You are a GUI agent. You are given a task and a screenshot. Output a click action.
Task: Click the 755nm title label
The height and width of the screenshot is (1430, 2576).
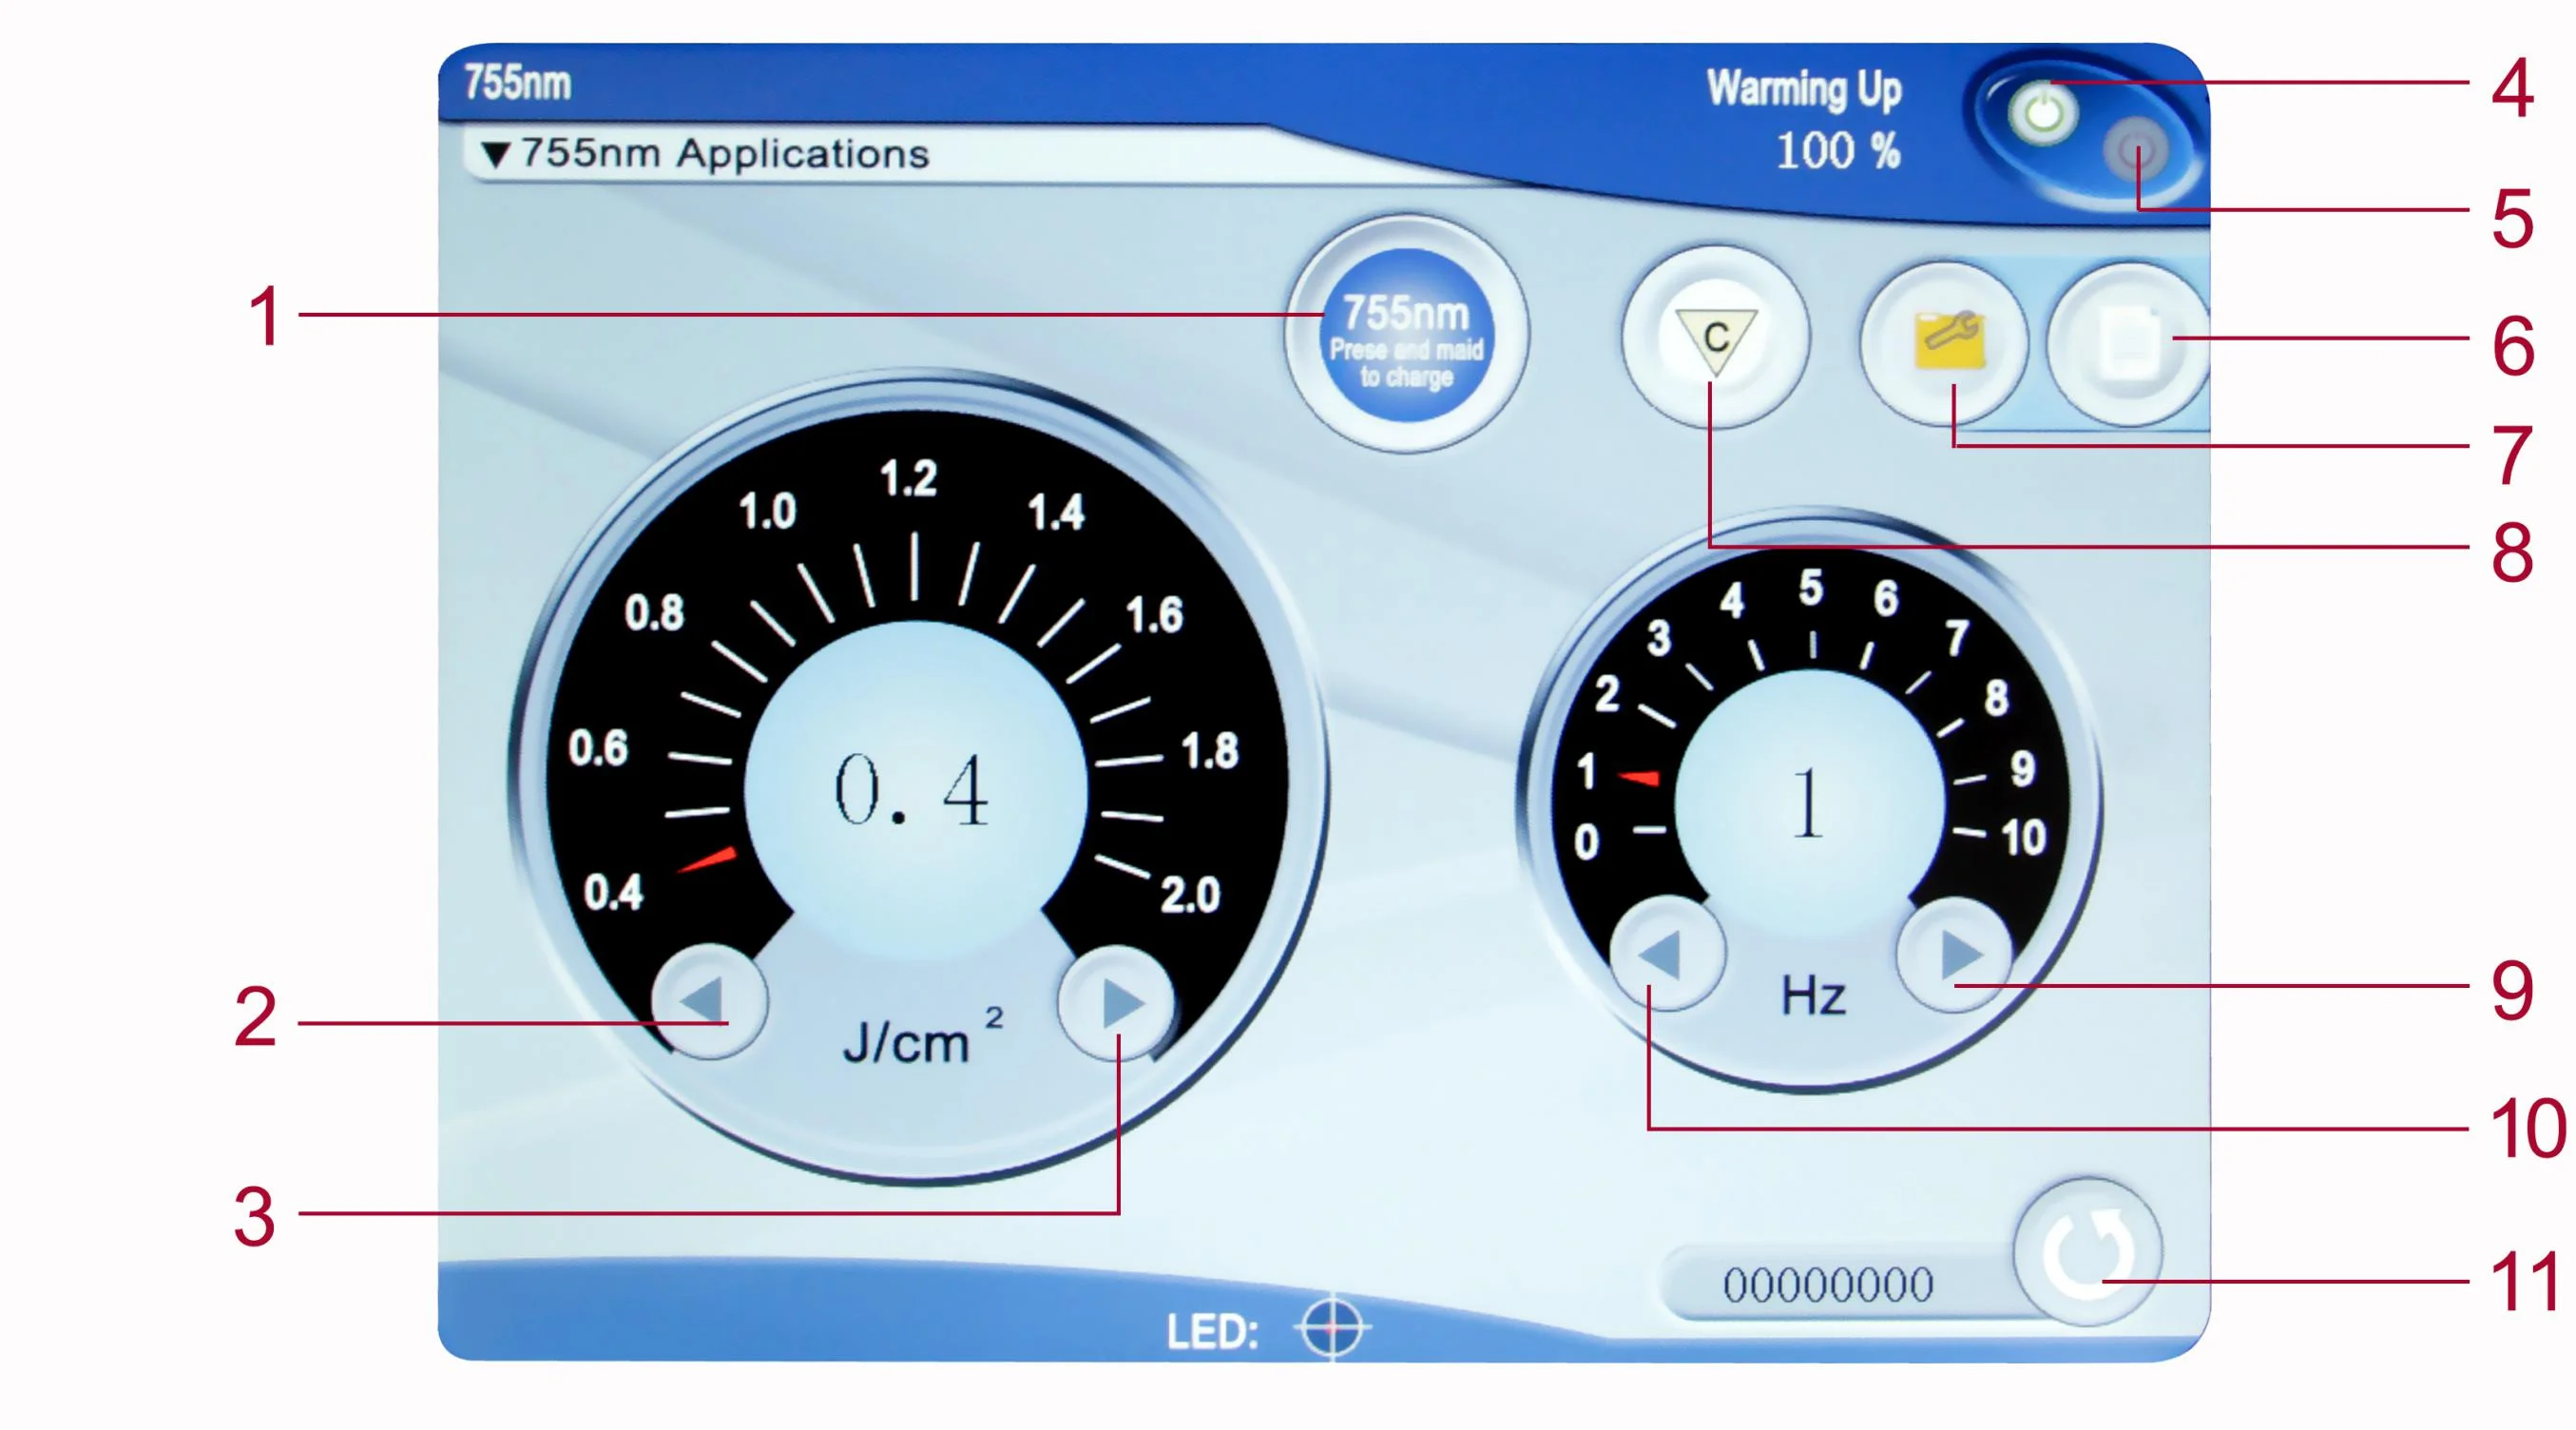pos(517,82)
